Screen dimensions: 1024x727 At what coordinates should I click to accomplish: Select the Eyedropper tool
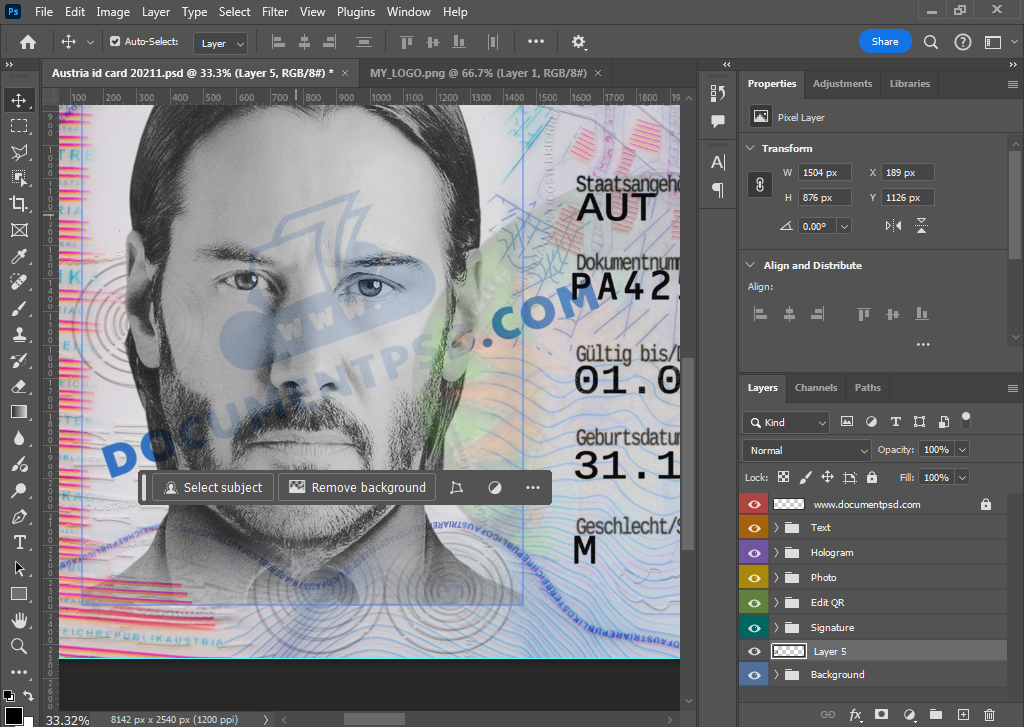(19, 256)
